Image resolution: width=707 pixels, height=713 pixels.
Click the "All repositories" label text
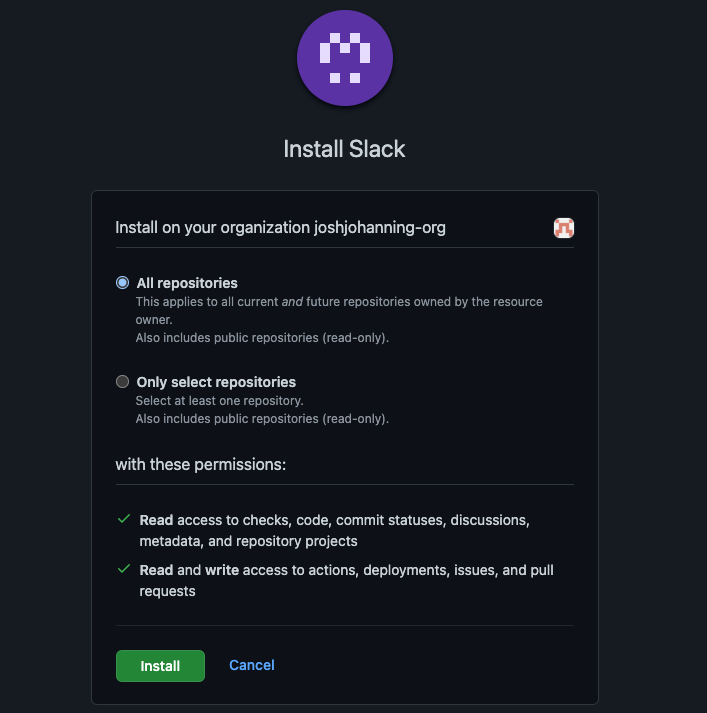point(187,283)
